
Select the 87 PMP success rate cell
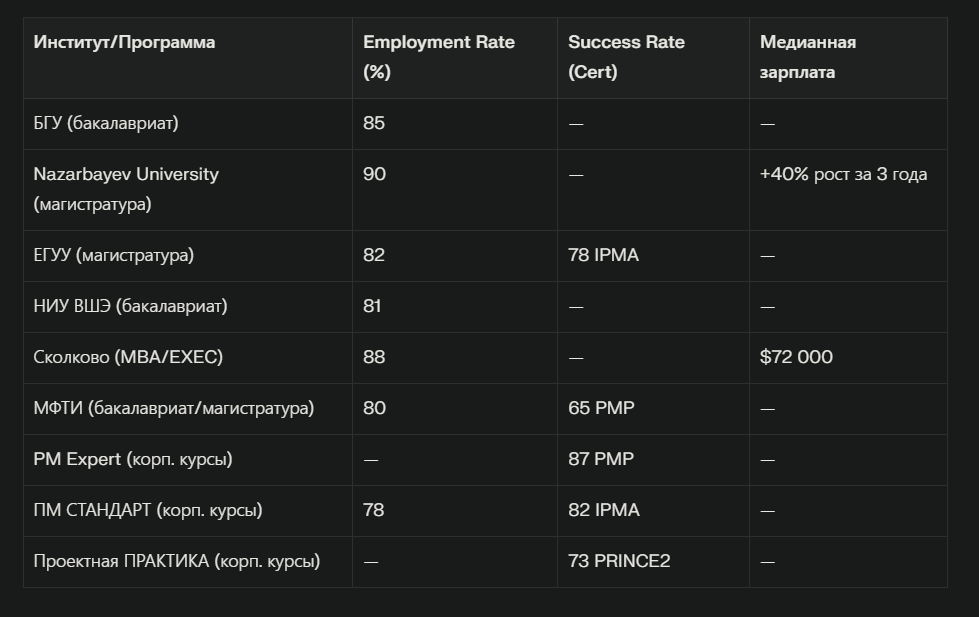pyautogui.click(x=599, y=459)
